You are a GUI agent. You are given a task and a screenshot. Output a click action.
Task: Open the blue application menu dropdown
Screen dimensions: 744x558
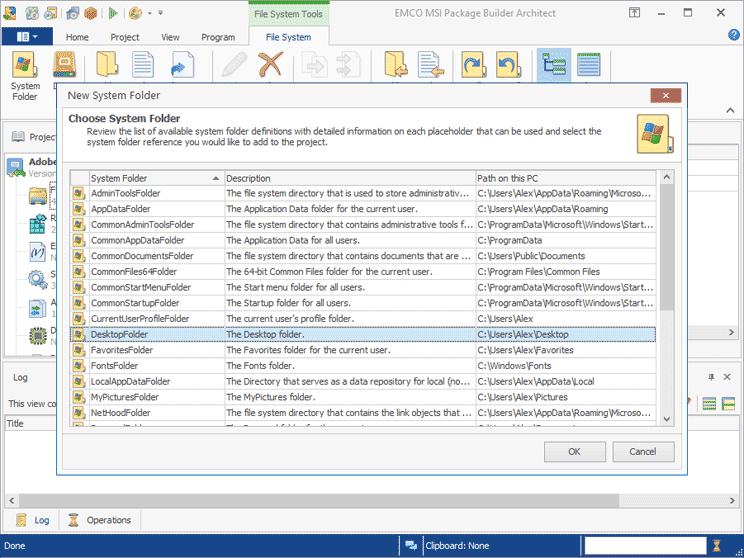[27, 36]
